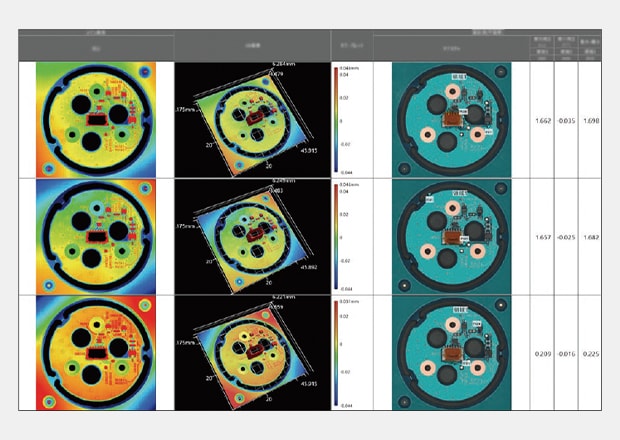Click the color scale bar in the 1.662 row

(x=336, y=119)
